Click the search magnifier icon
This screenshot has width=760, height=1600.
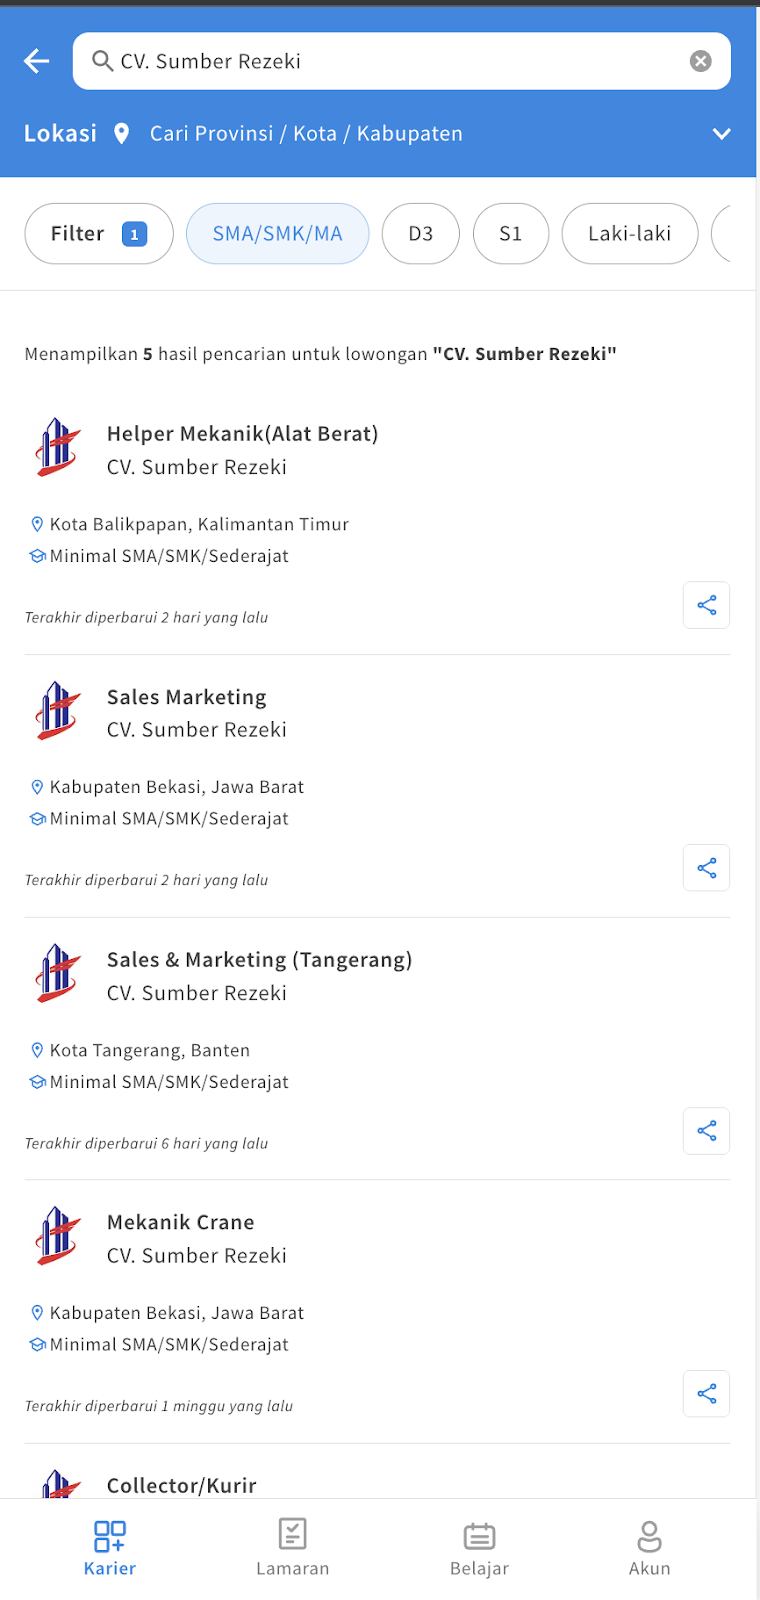coord(102,61)
